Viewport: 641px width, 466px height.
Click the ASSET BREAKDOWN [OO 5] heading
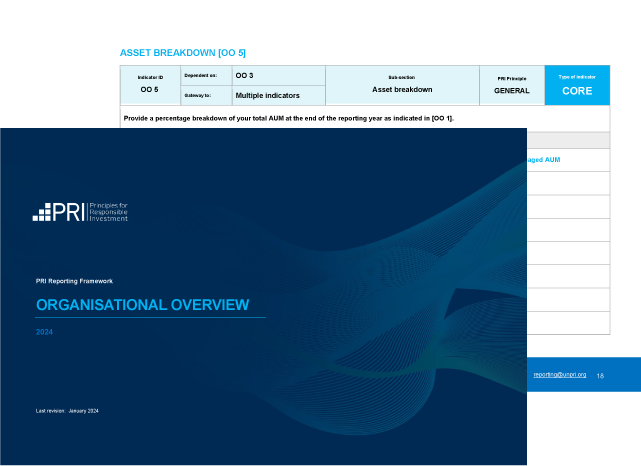click(183, 53)
